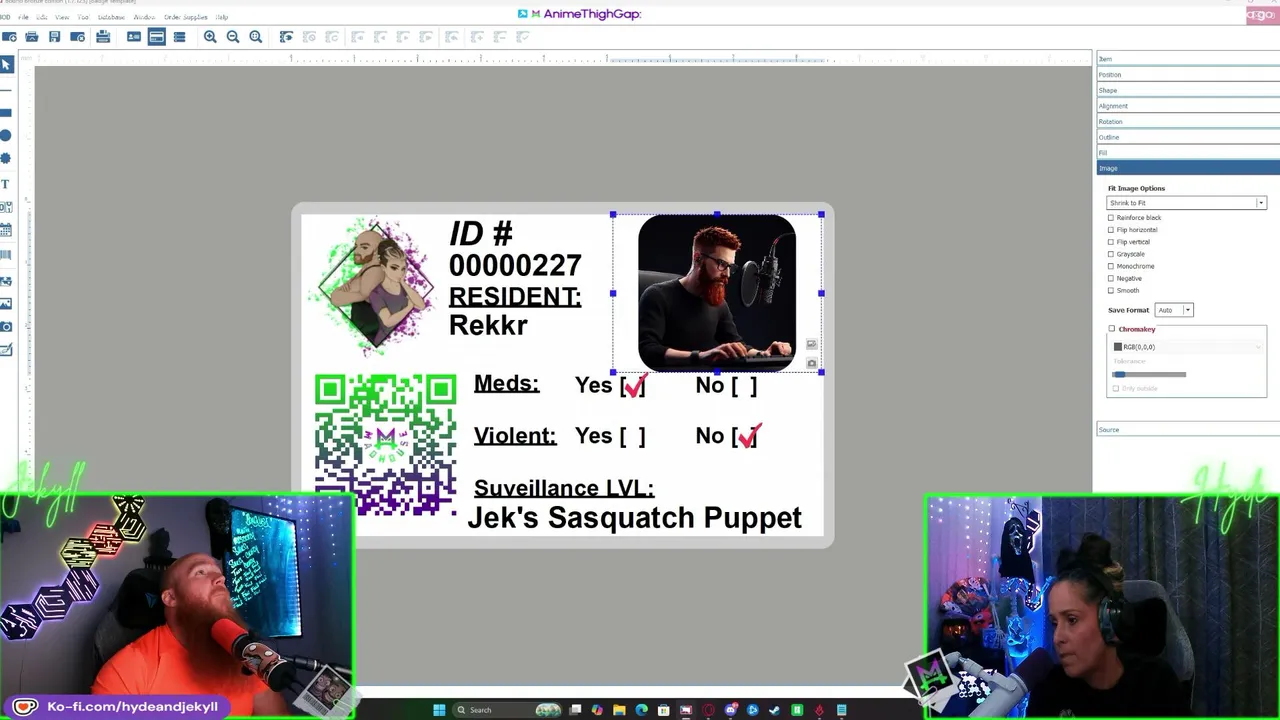Expand the Item properties section
The height and width of the screenshot is (720, 1280).
pyautogui.click(x=1188, y=59)
